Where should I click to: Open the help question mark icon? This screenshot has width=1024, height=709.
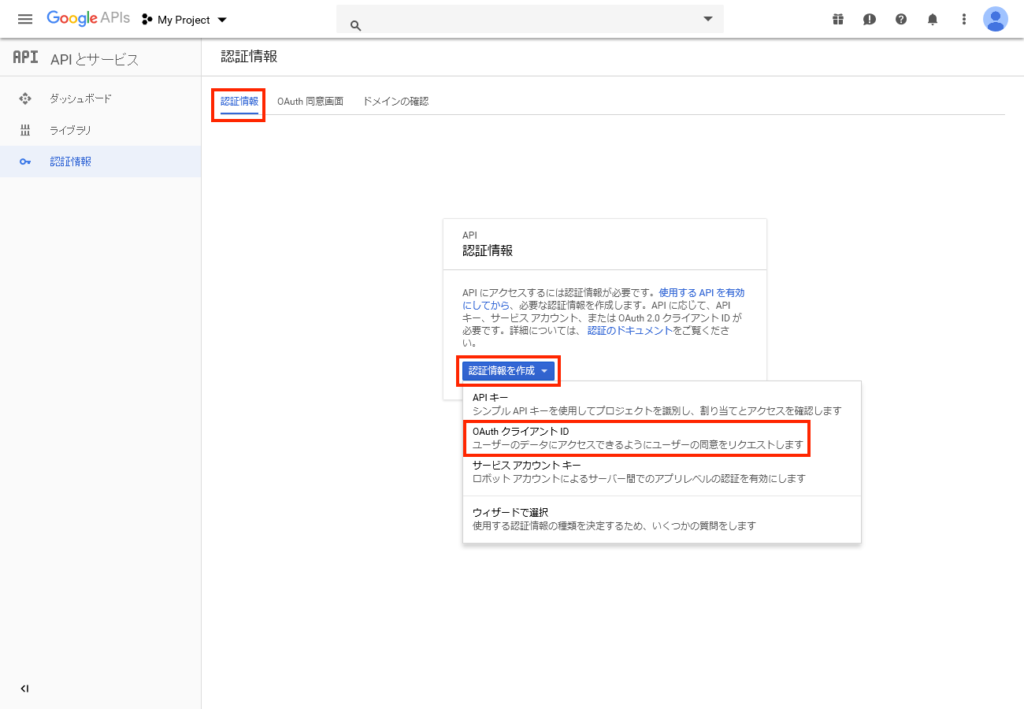[901, 19]
